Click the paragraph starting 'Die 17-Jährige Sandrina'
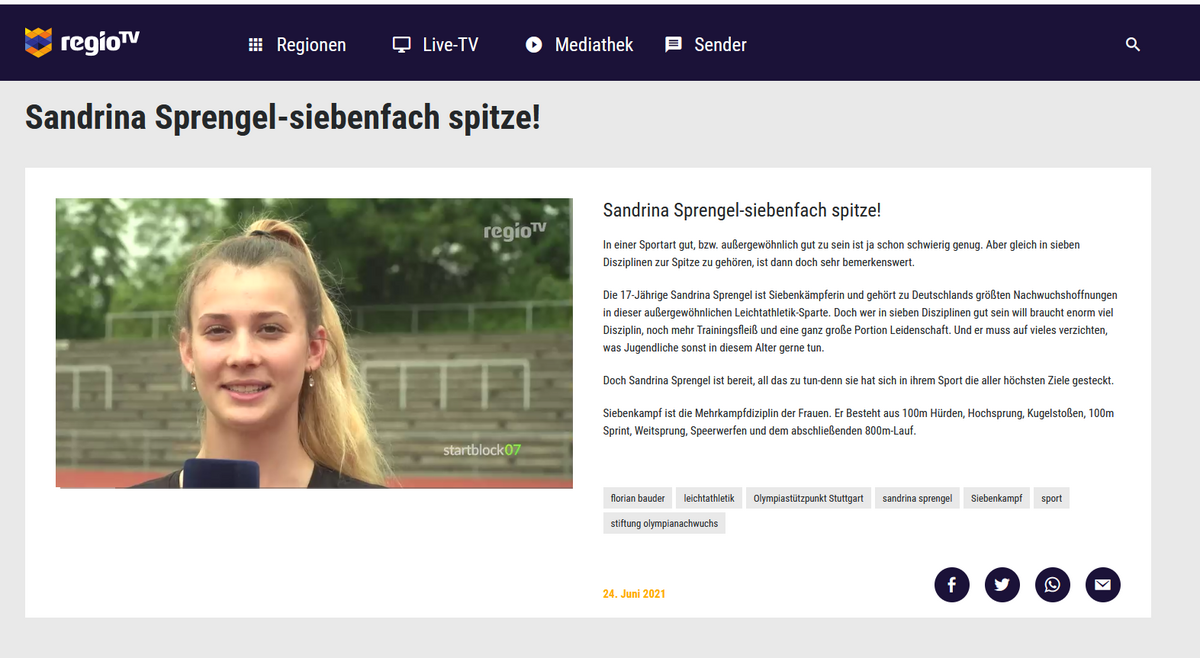Screen dimensions: 1200x658 860,322
